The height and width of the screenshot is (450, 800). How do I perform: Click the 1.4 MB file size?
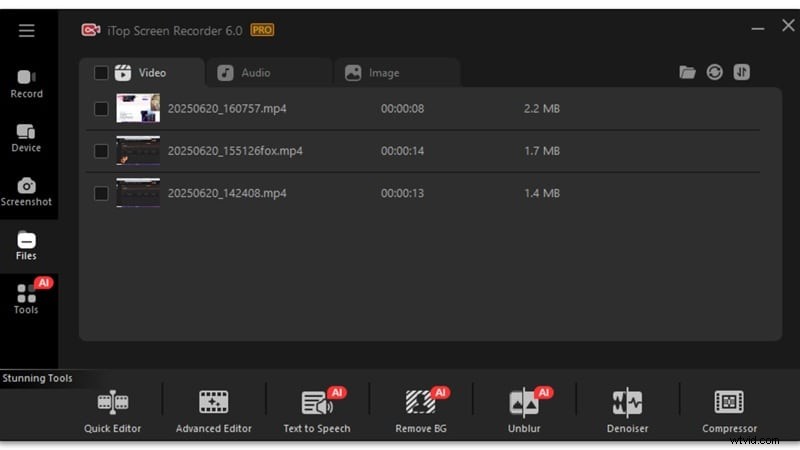542,193
